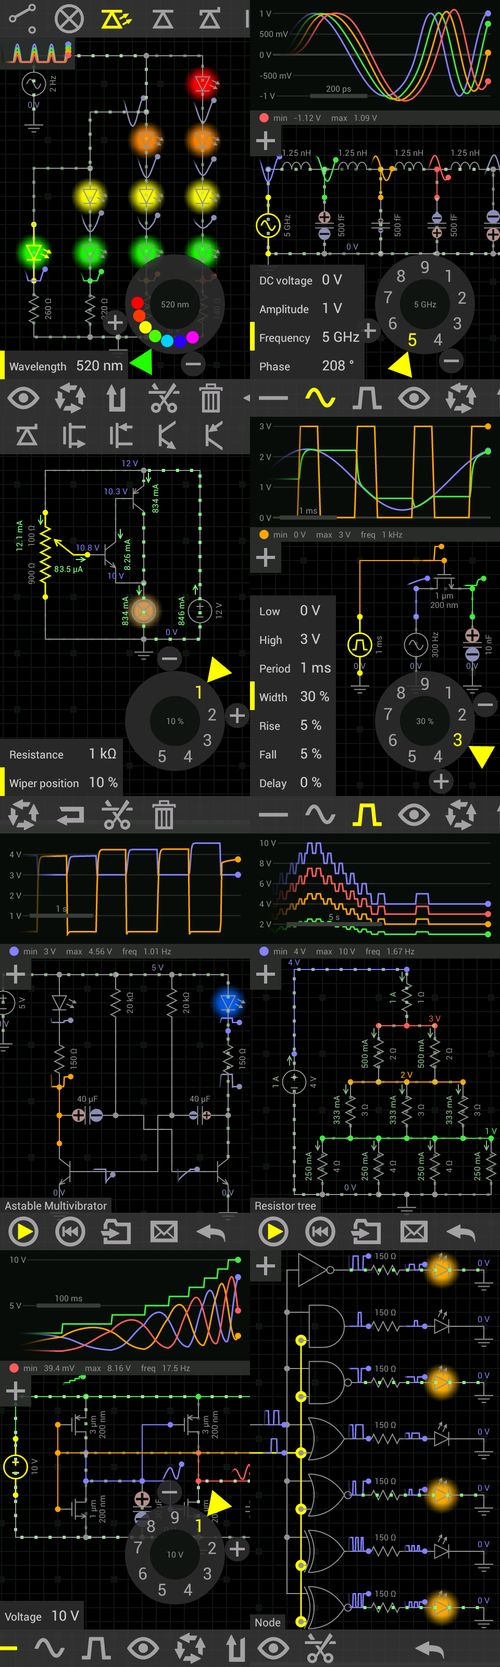
Task: Pick the blue swatch on the LED color dial
Action: (x=180, y=340)
